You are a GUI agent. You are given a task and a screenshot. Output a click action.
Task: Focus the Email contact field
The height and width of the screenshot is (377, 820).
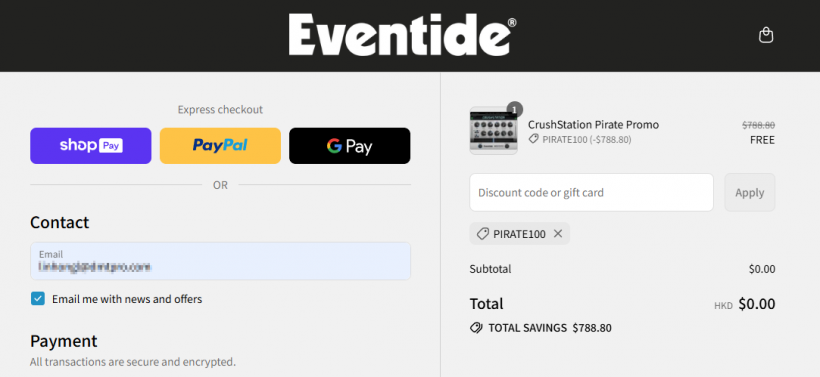tap(220, 261)
